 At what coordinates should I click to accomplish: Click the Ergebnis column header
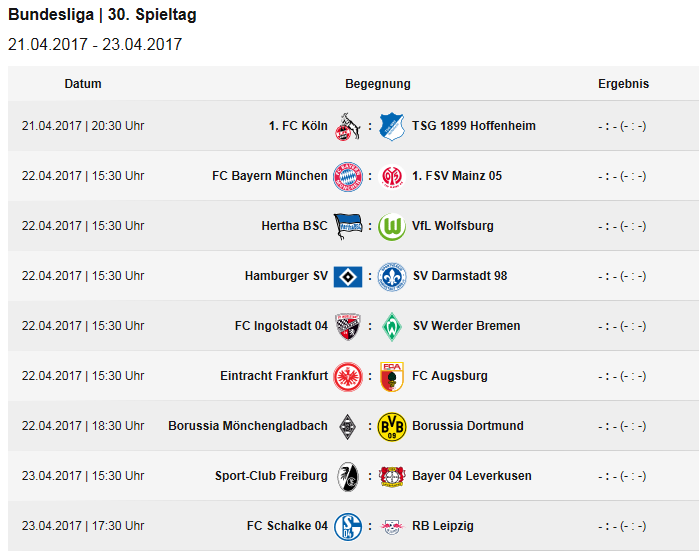(x=623, y=84)
